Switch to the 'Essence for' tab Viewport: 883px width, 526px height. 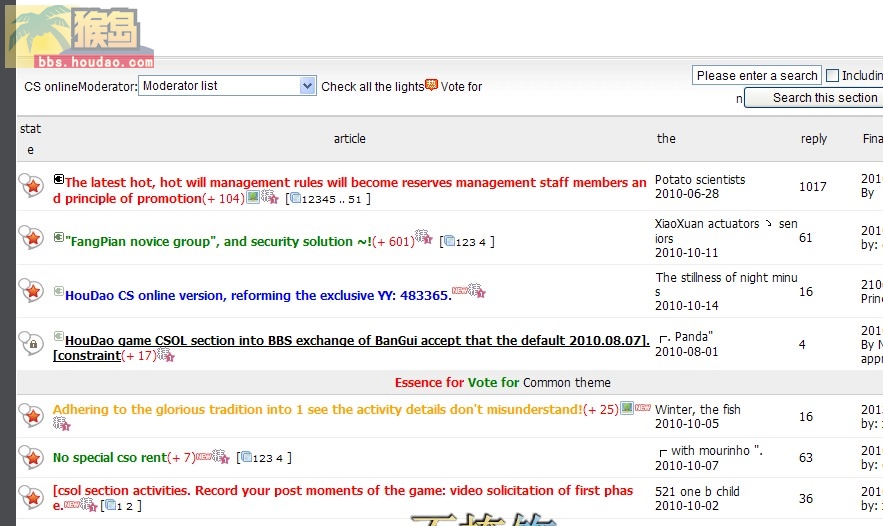429,383
